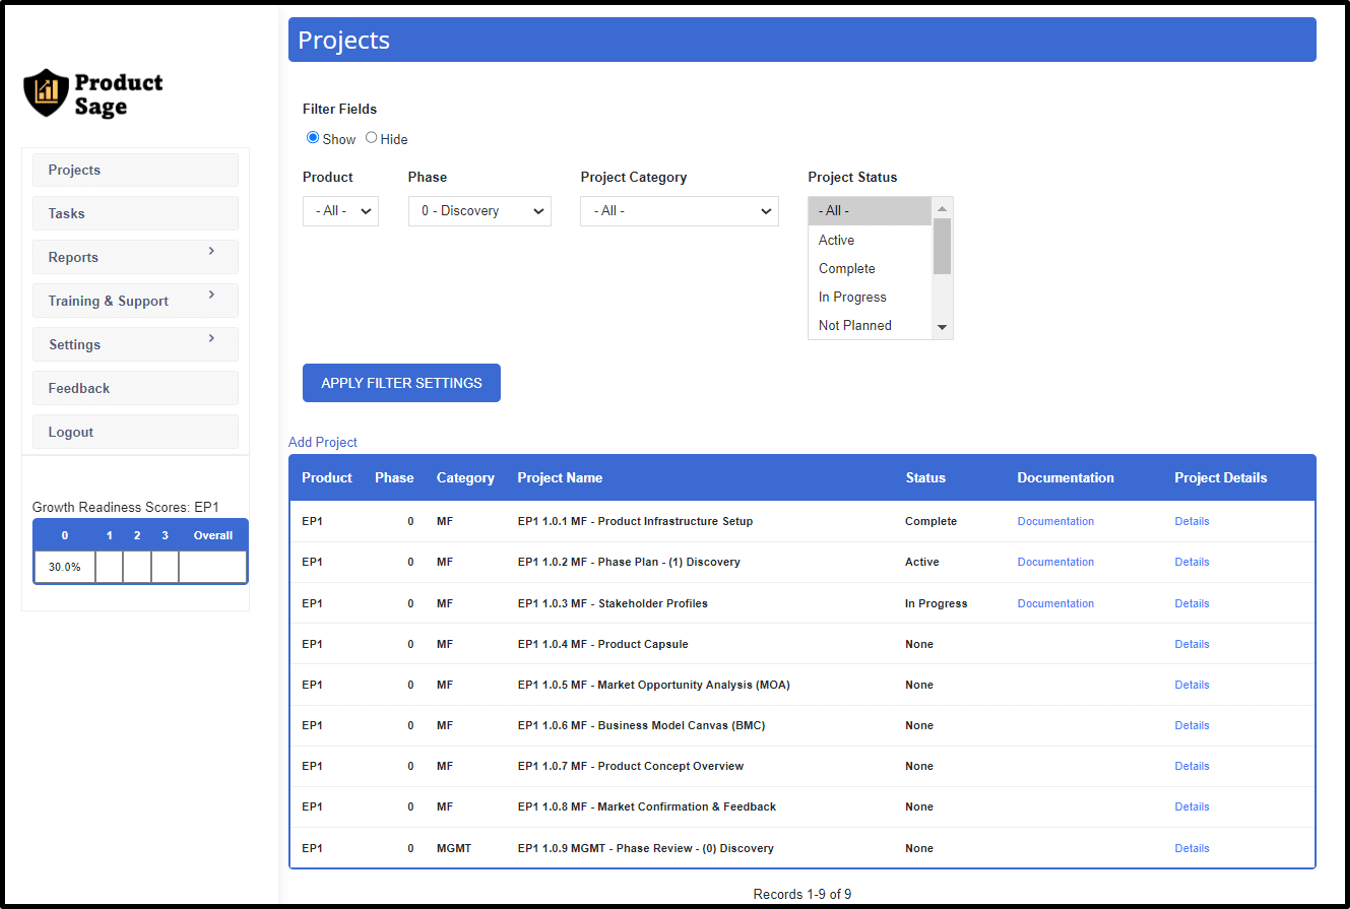The width and height of the screenshot is (1350, 909).
Task: Expand the Training & Support chevron
Action: (x=211, y=295)
